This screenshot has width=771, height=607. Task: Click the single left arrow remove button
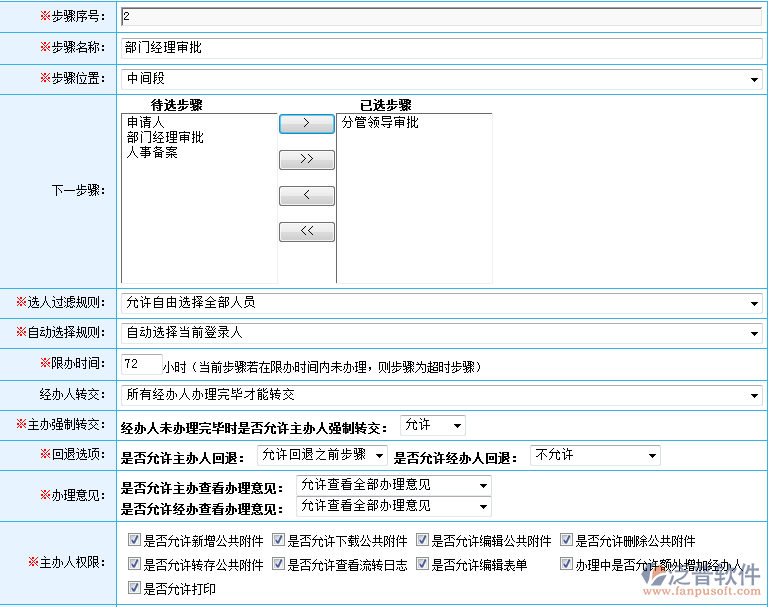click(x=306, y=195)
